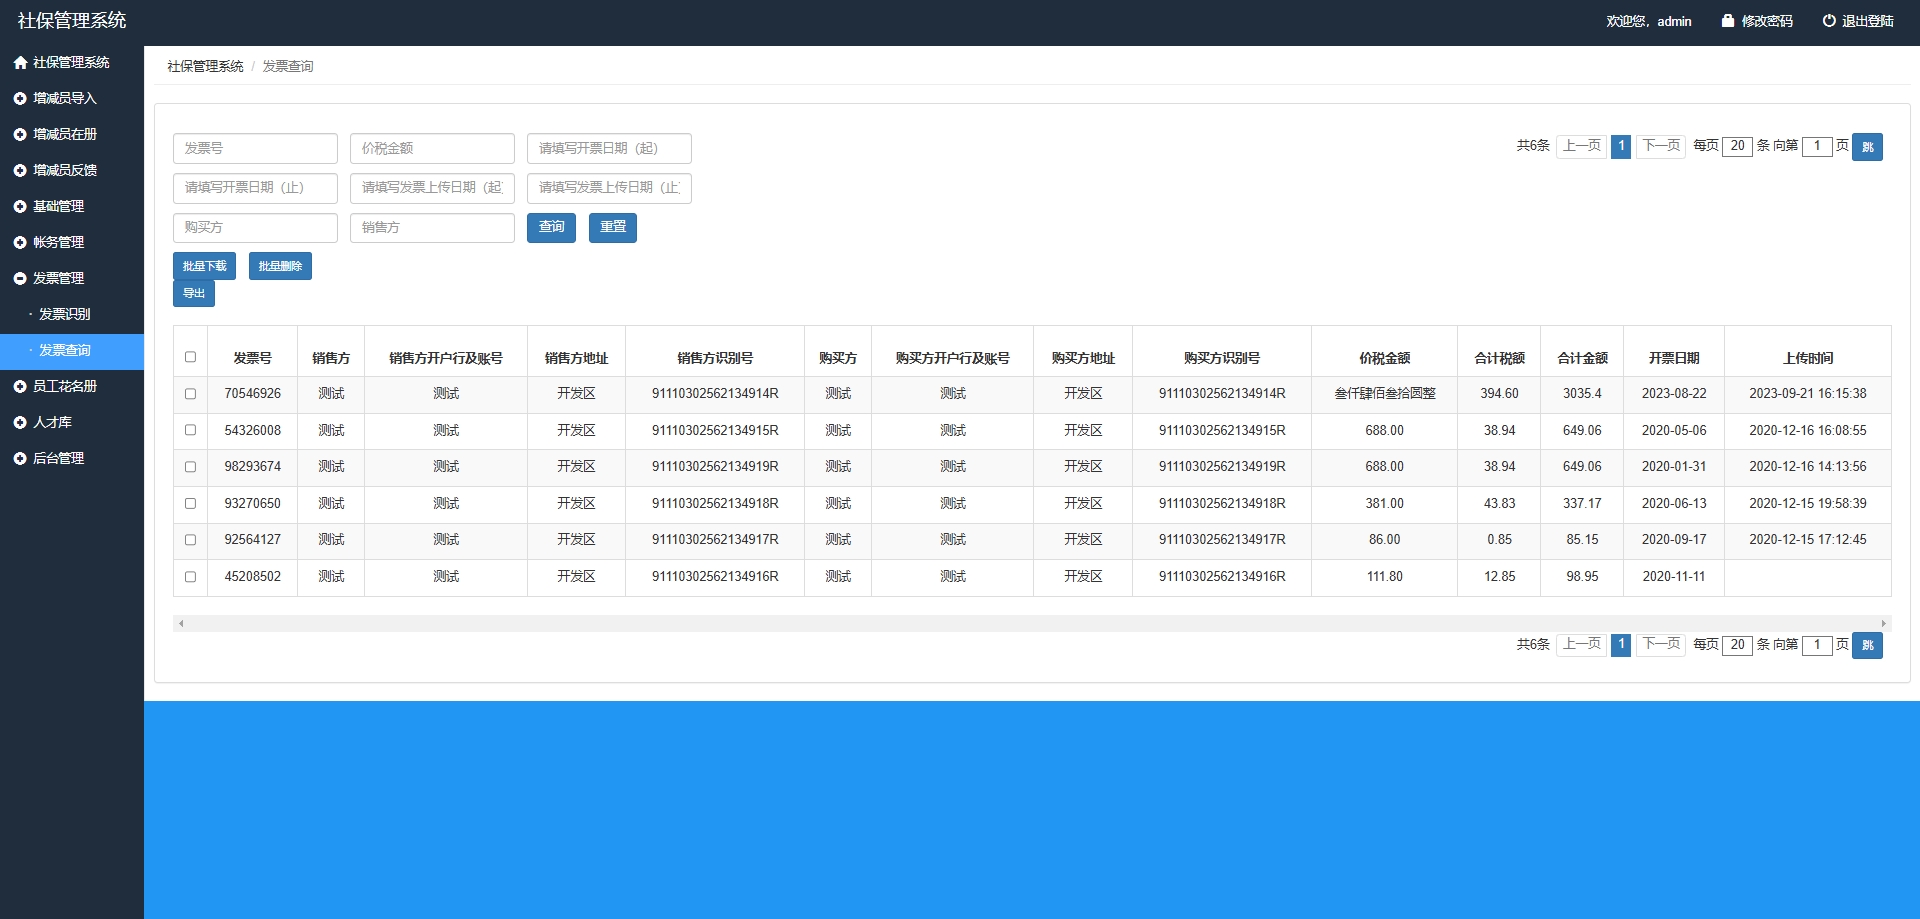This screenshot has height=919, width=1920.
Task: Open the 发票查询 submenu item
Action: pos(72,350)
